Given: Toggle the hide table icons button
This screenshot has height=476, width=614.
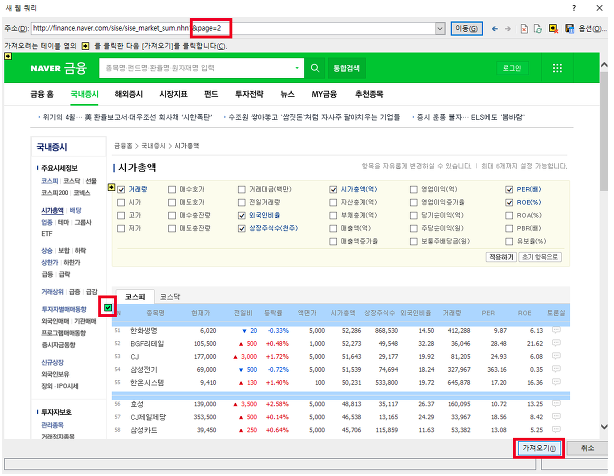Looking at the screenshot, I should tap(553, 29).
